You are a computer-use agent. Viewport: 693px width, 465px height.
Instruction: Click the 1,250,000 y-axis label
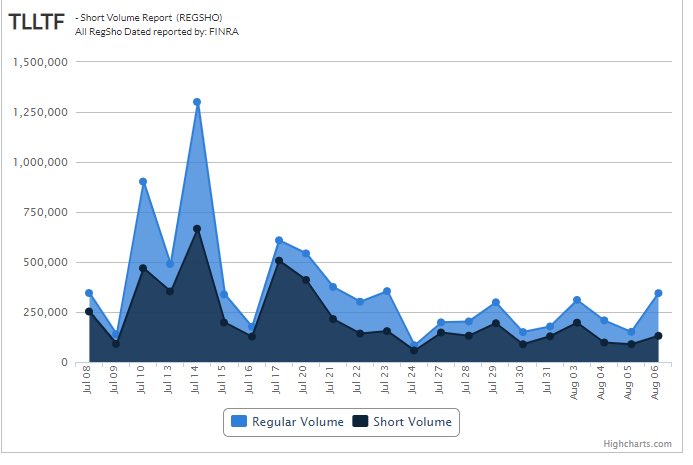[x=40, y=112]
